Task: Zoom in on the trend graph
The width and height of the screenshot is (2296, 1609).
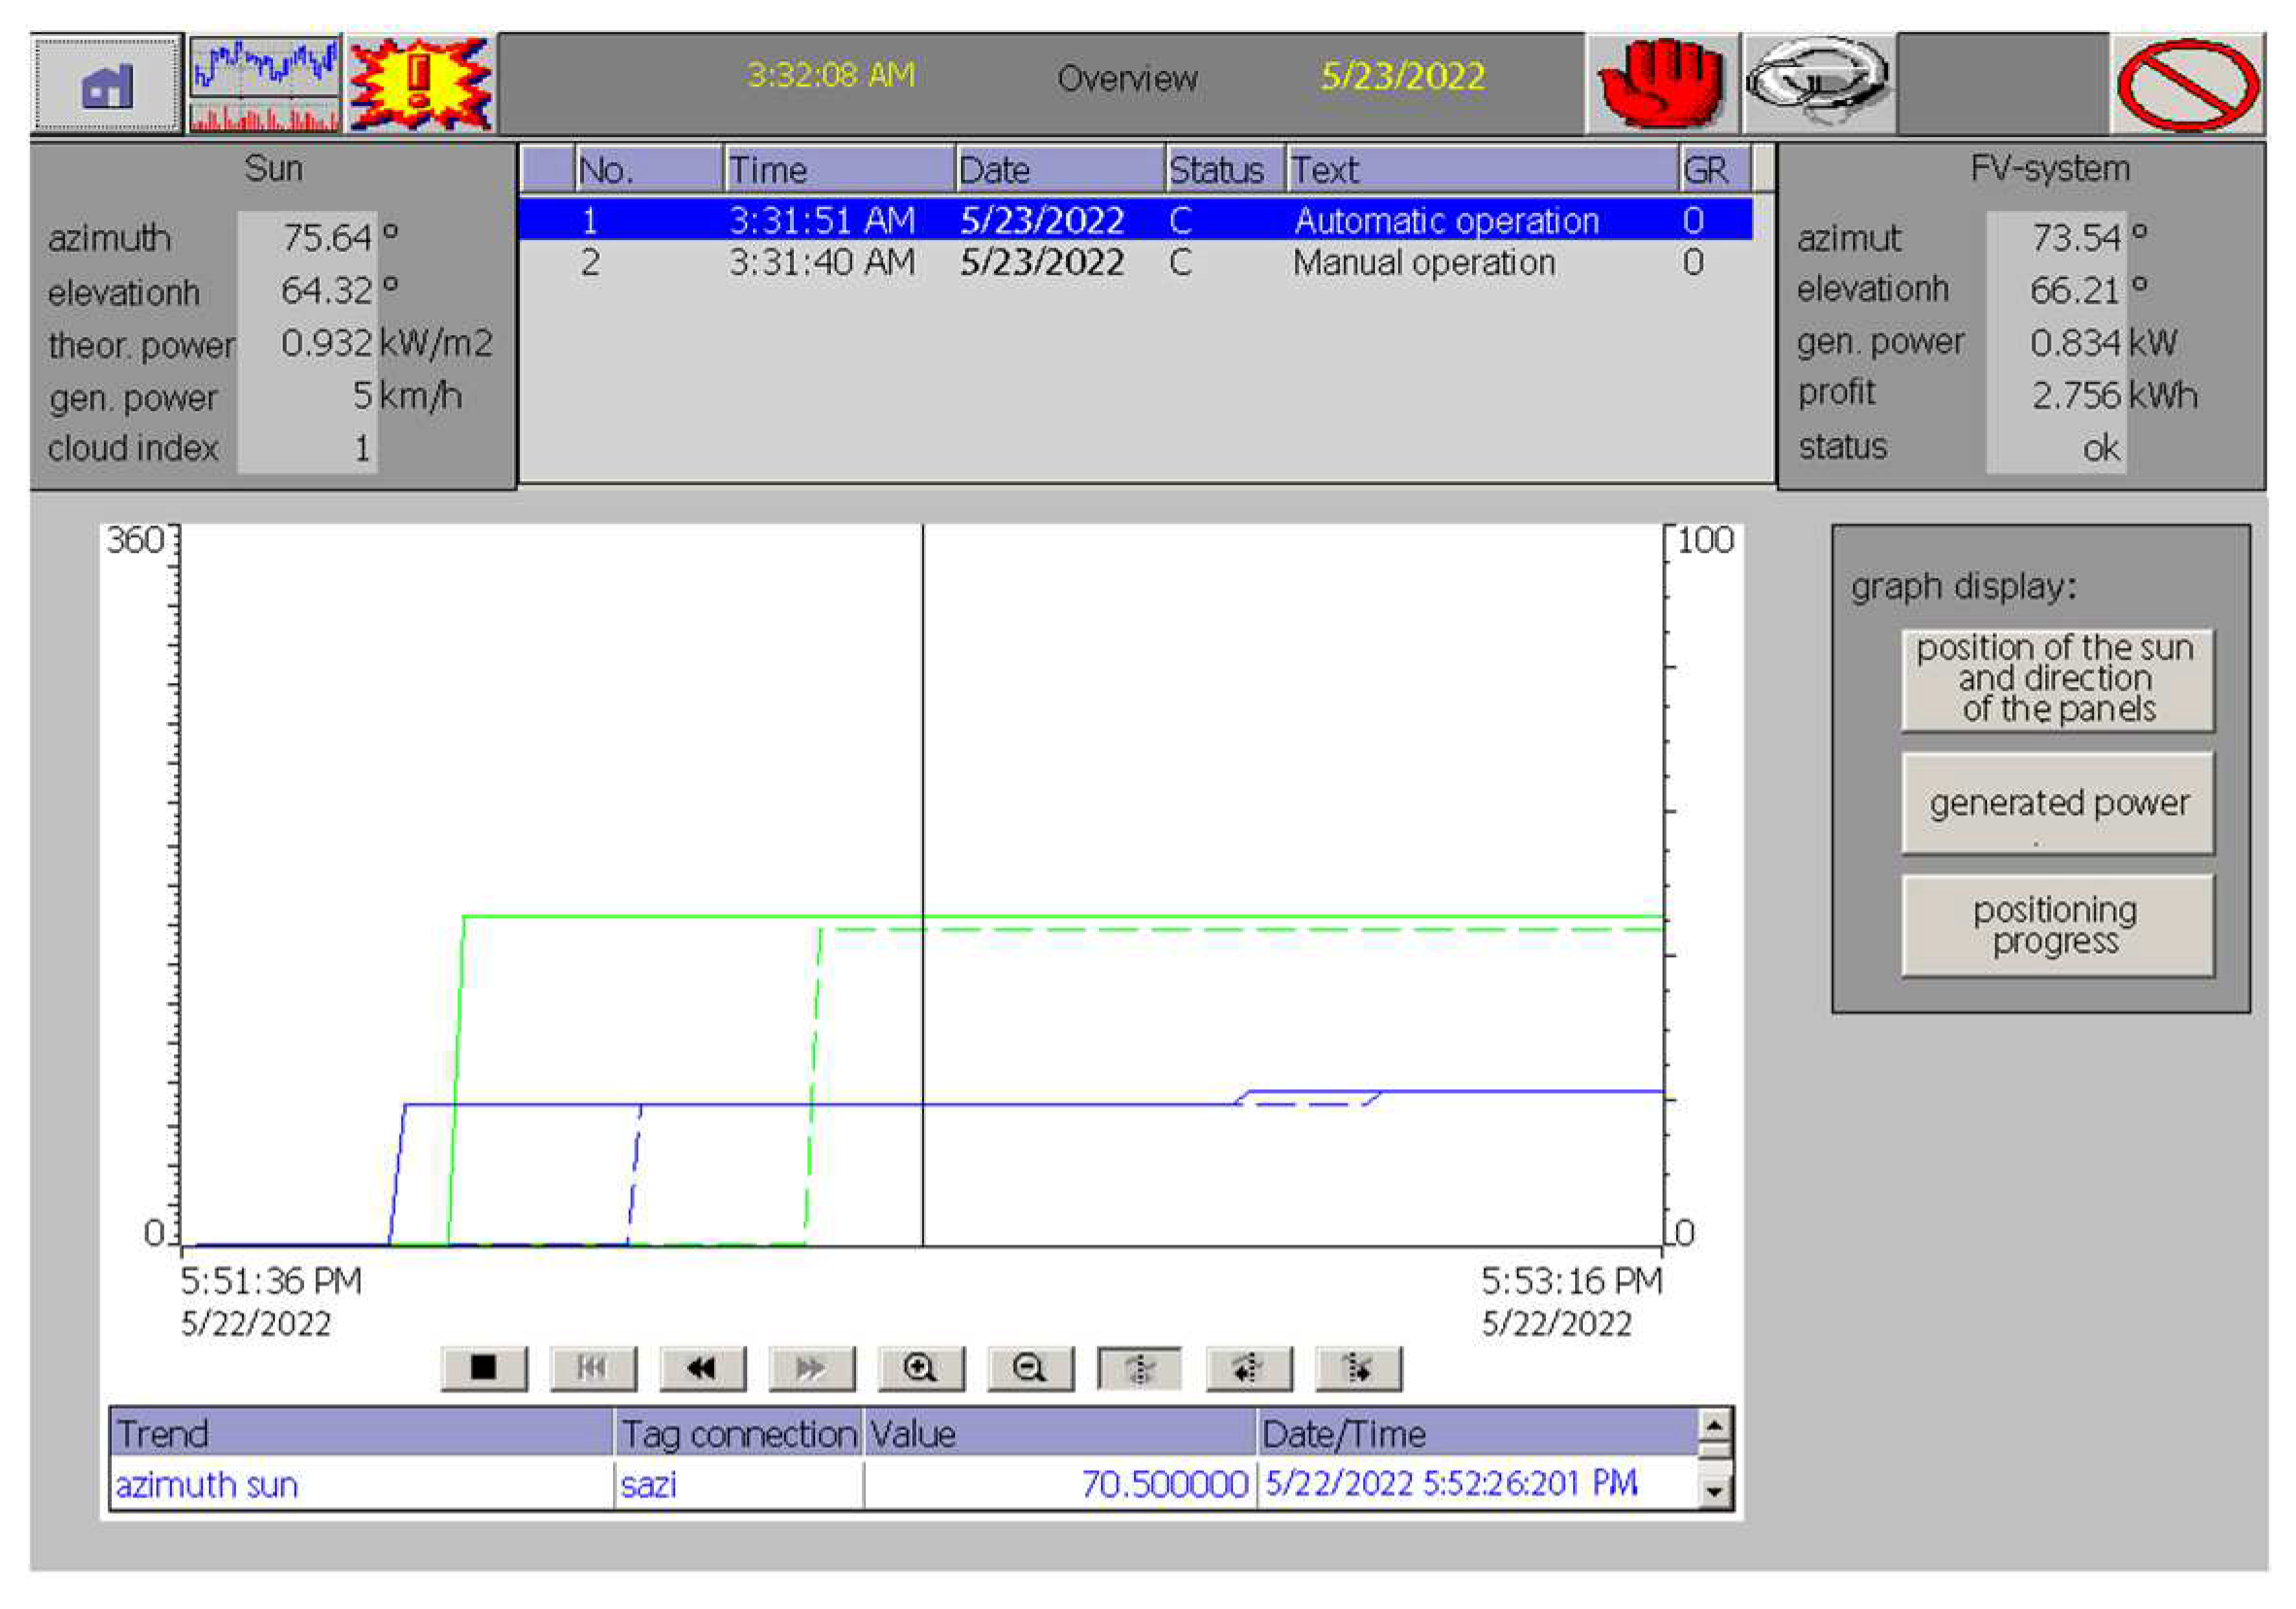Action: point(920,1367)
